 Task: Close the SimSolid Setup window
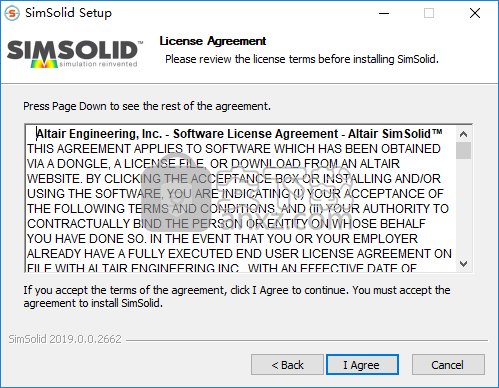[475, 13]
